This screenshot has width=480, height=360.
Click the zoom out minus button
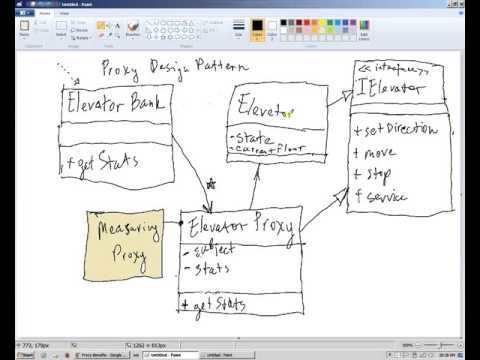tap(418, 345)
